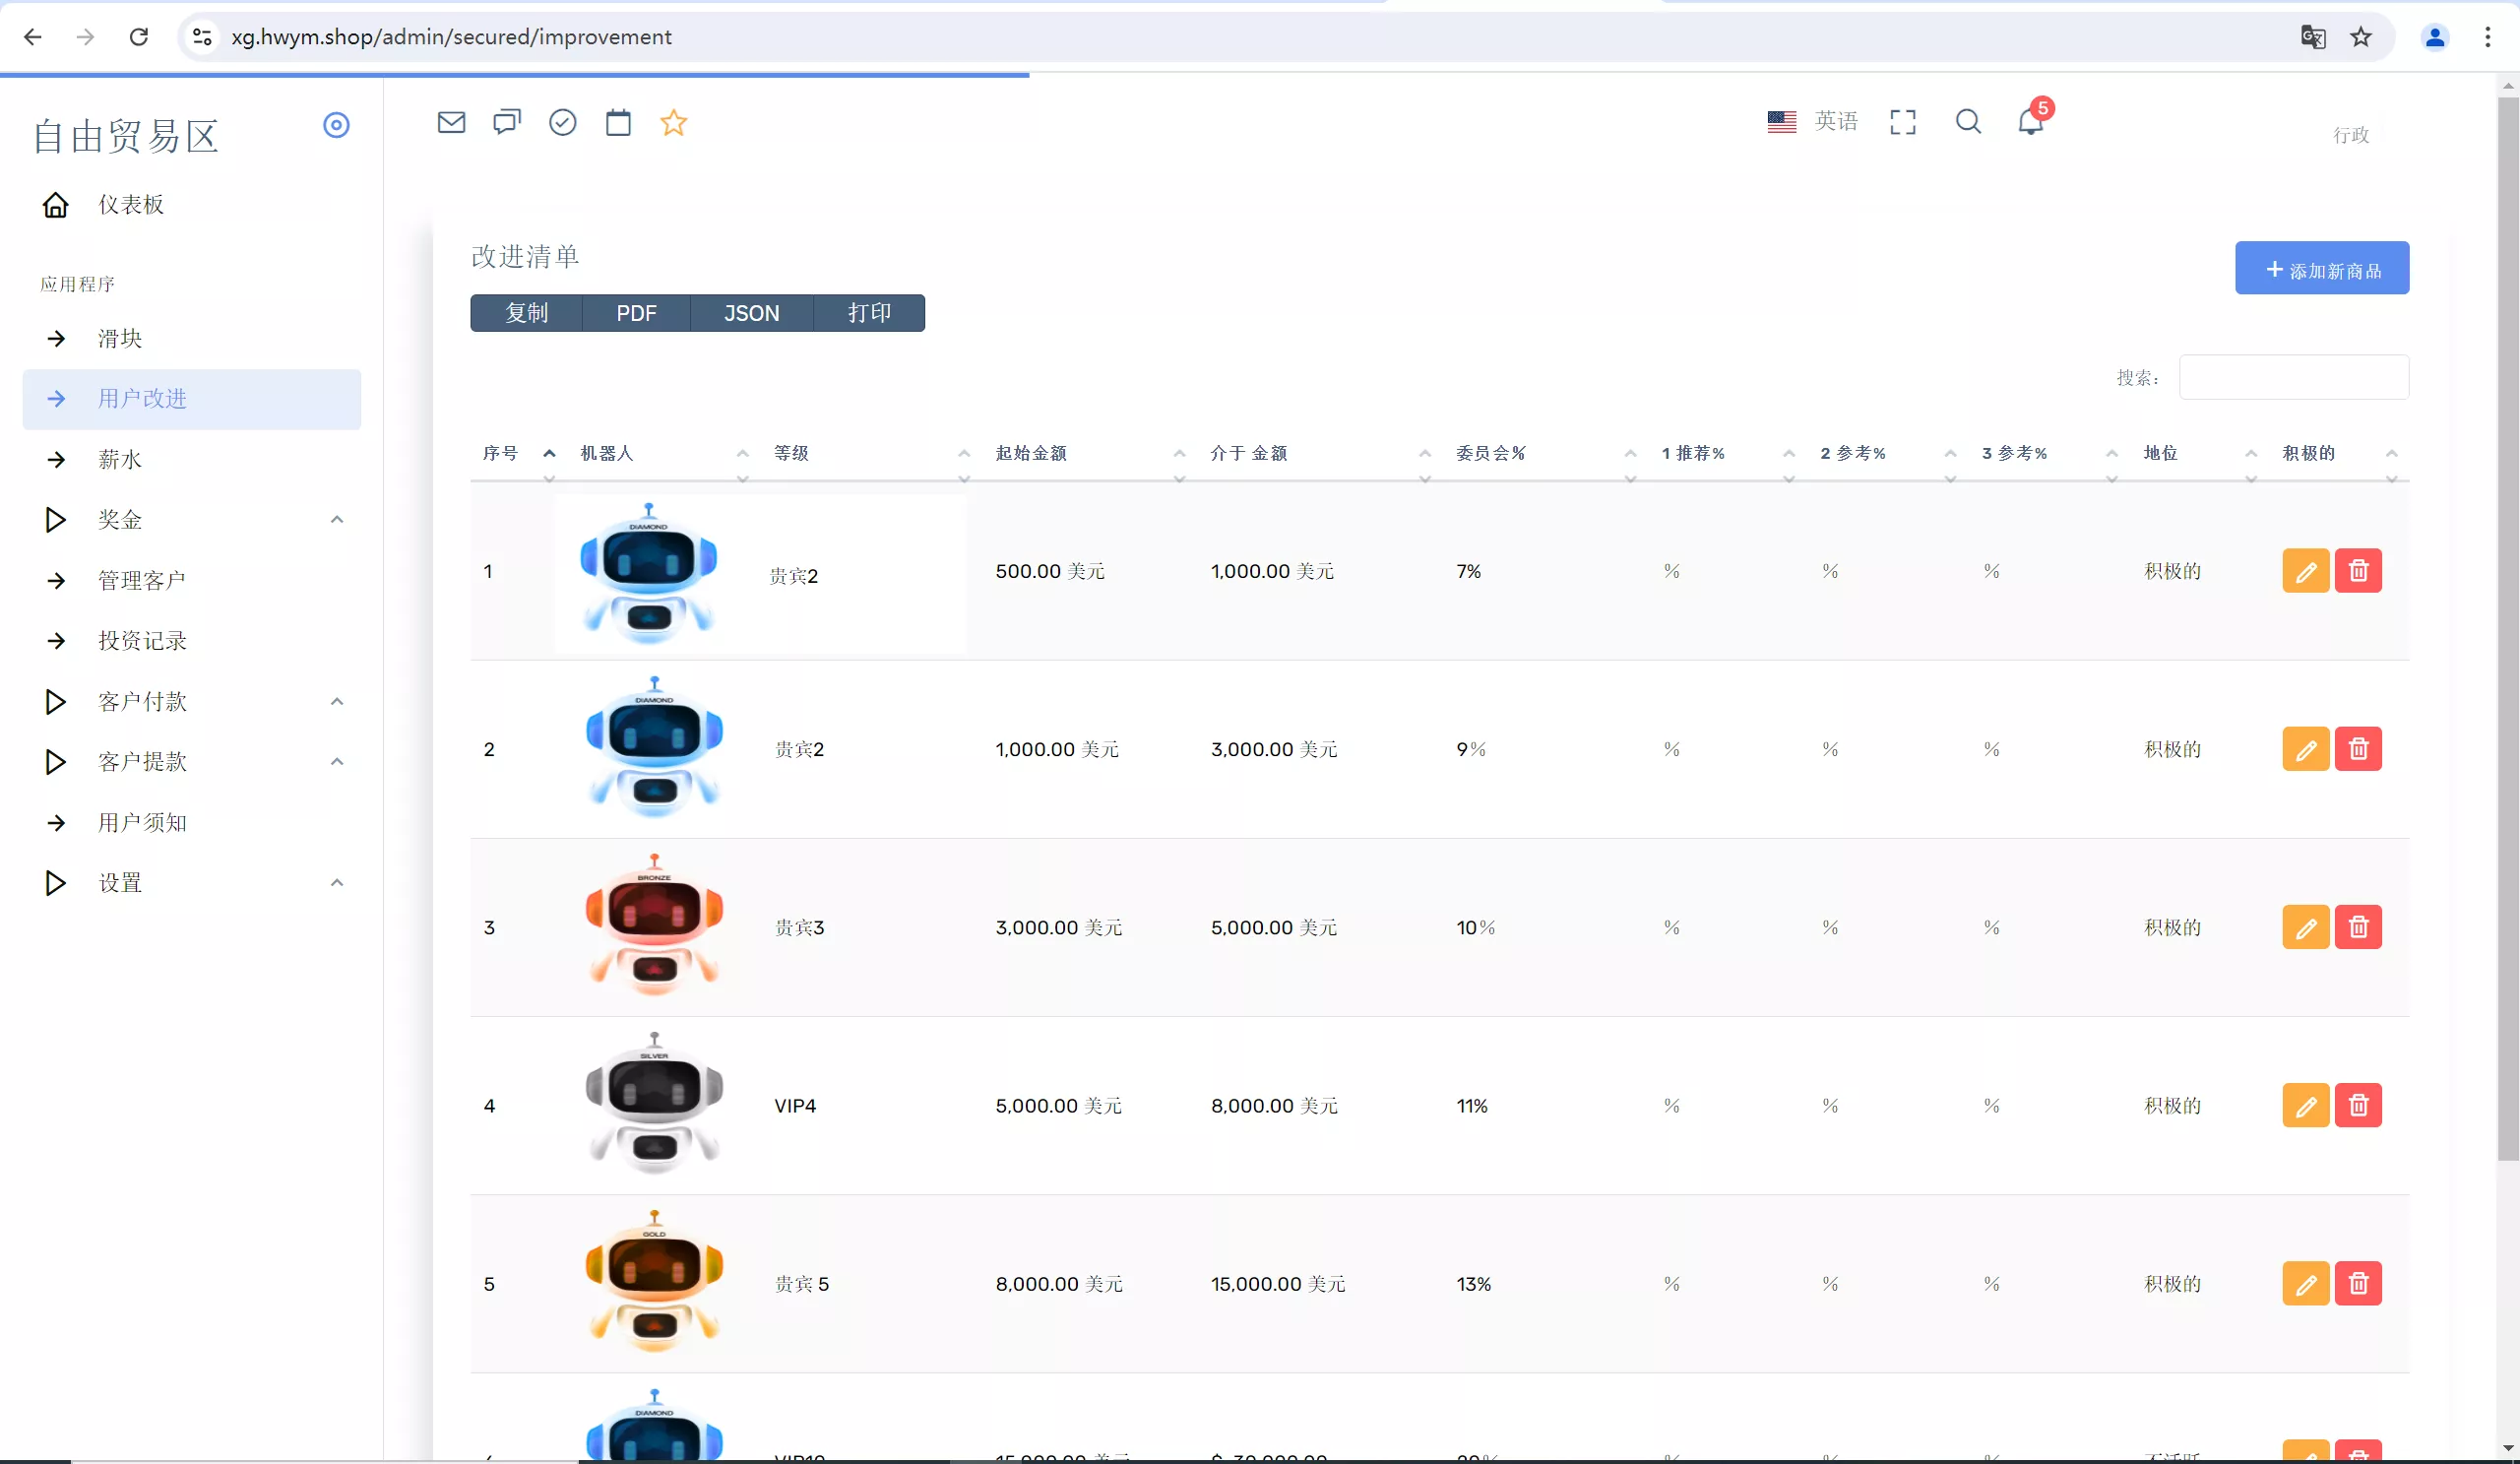
Task: Select 仪表板 in the sidebar
Action: coord(131,203)
